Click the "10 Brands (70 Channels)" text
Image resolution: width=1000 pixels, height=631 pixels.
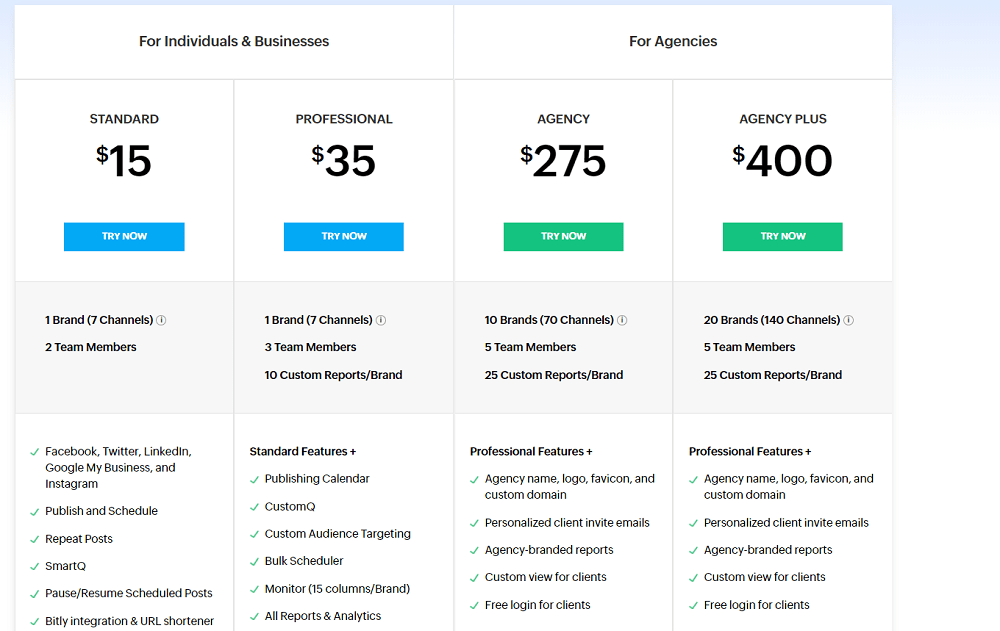[x=549, y=320]
